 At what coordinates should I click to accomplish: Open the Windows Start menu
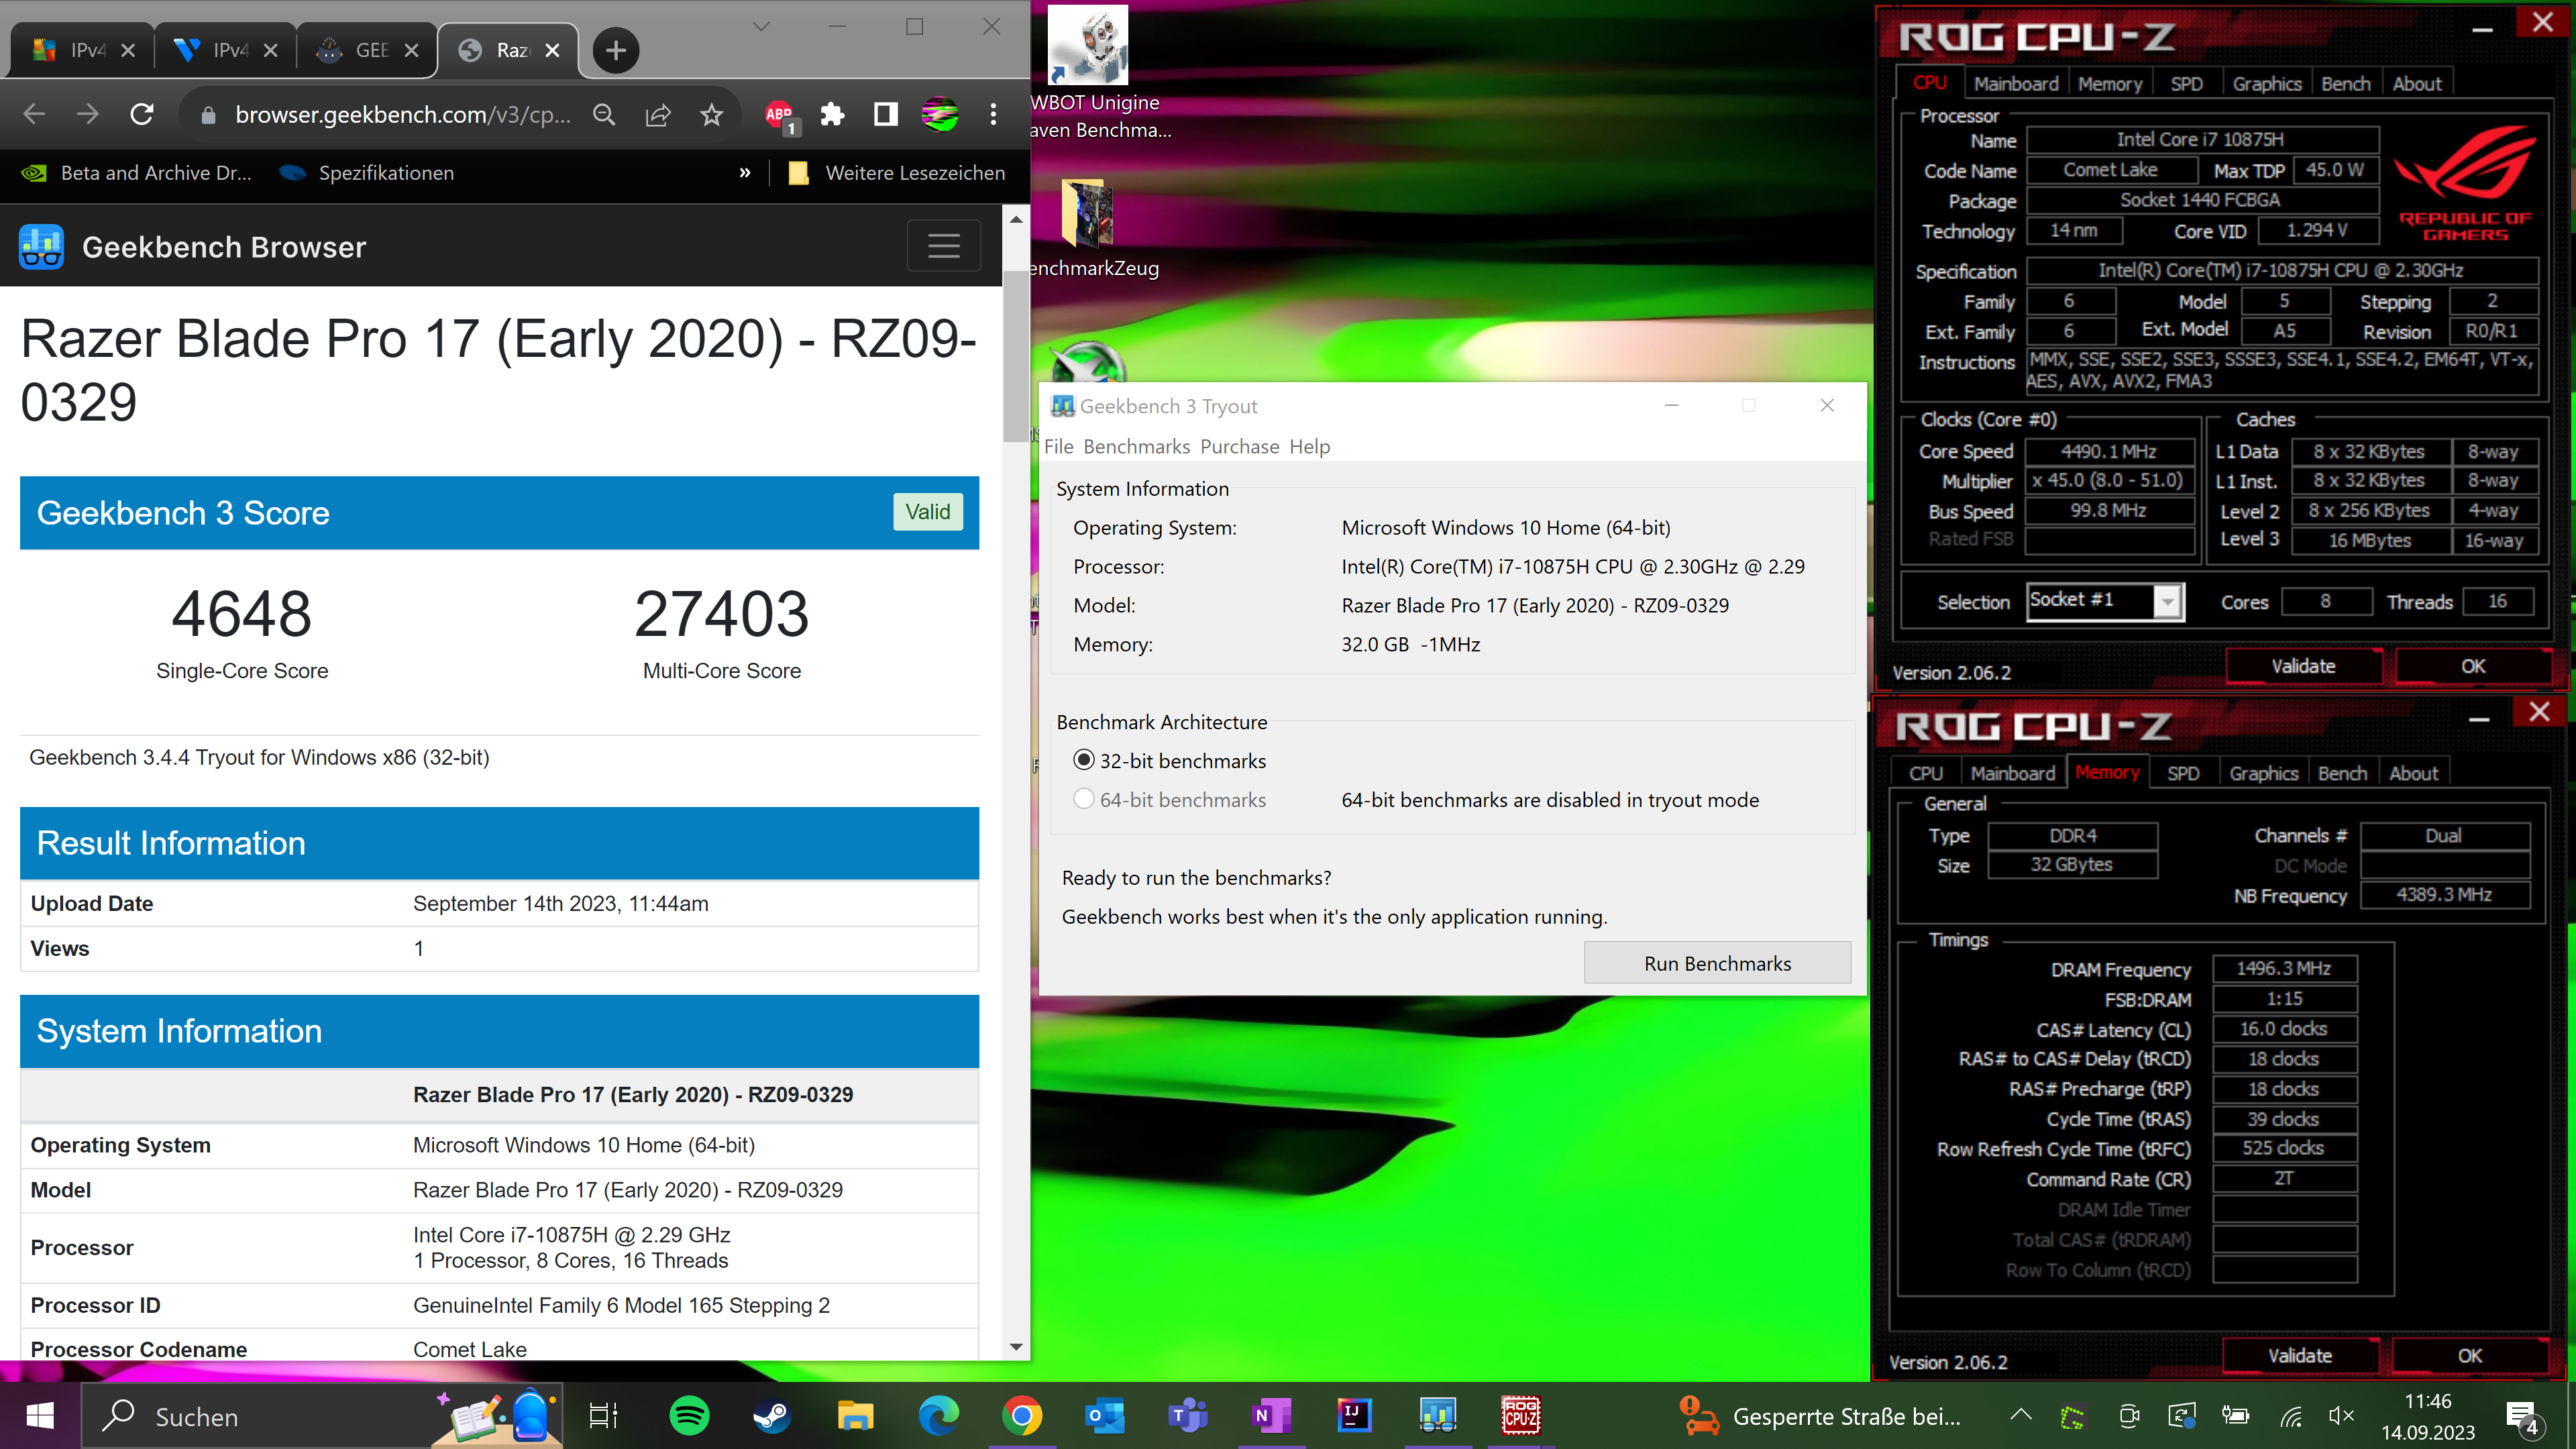(40, 1415)
